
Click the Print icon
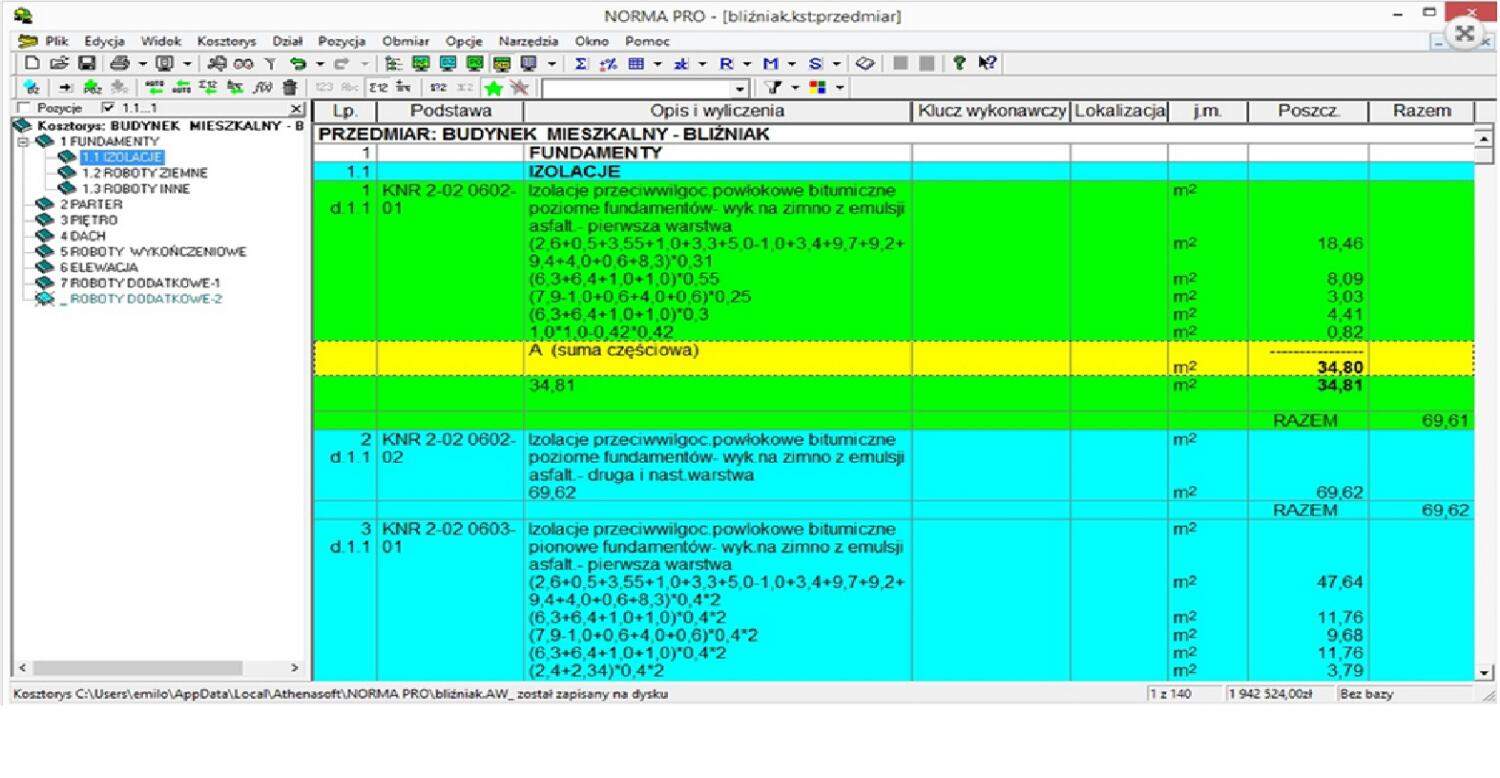(120, 63)
